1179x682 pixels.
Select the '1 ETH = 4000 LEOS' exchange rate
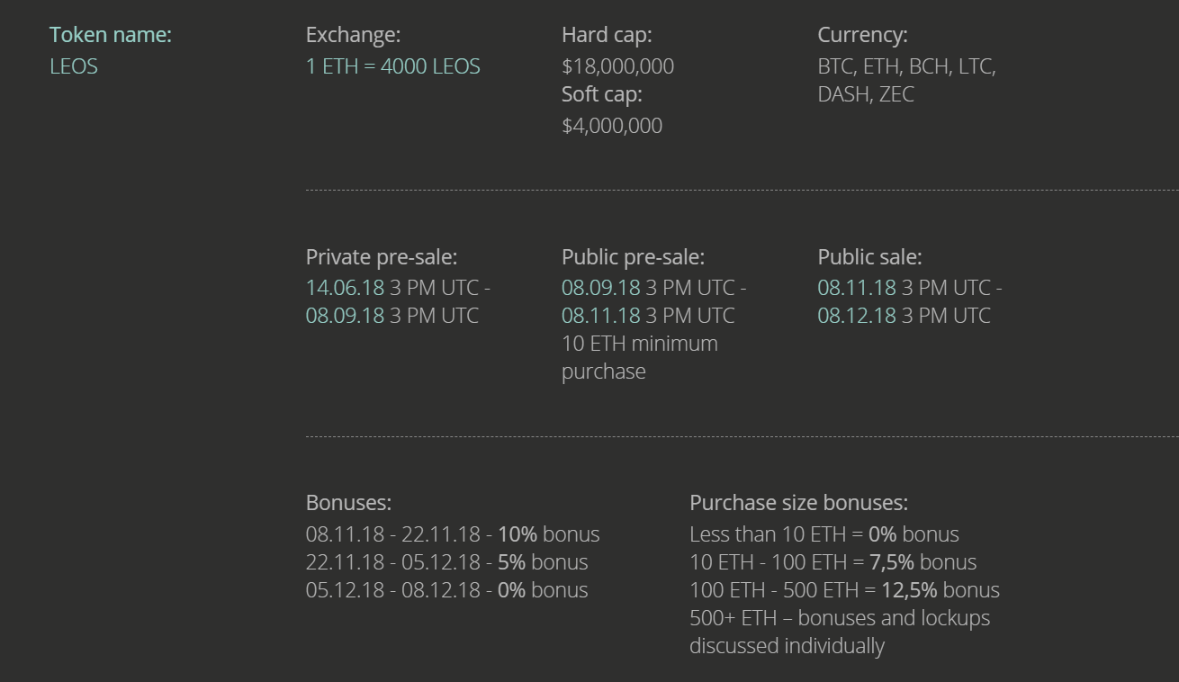click(x=392, y=67)
